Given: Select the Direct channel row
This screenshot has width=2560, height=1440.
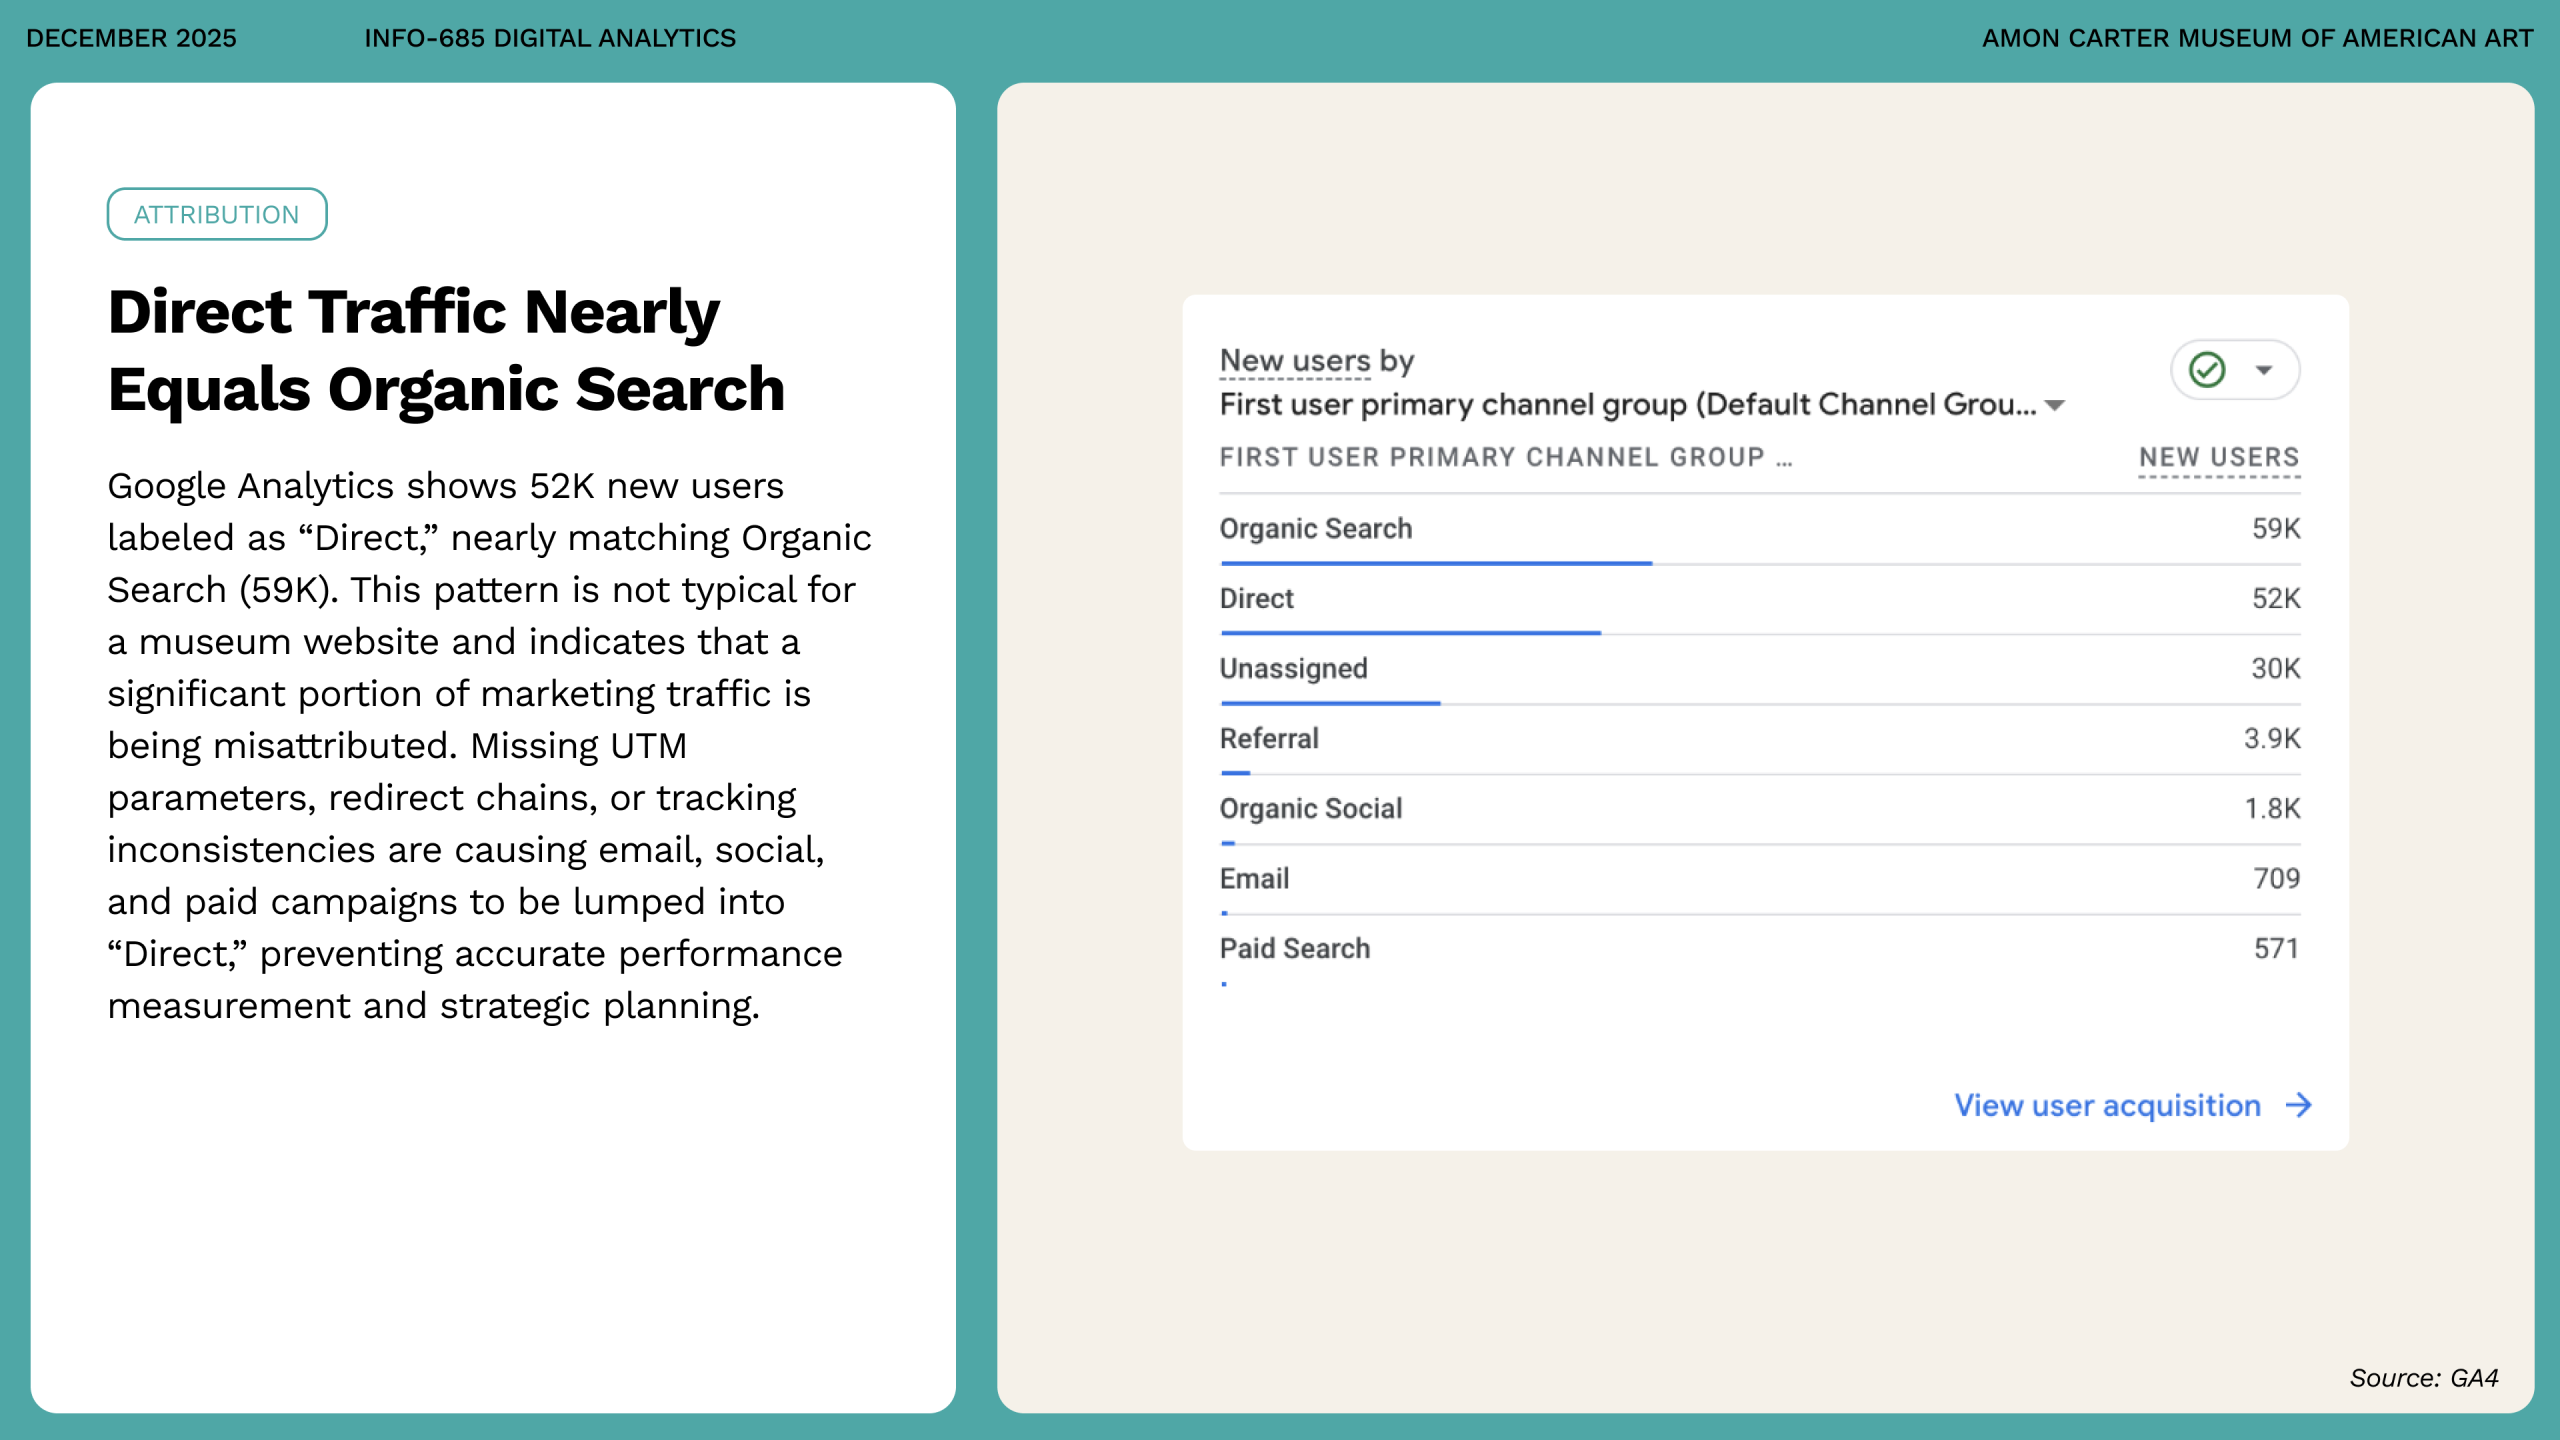Looking at the screenshot, I should [x=1257, y=598].
